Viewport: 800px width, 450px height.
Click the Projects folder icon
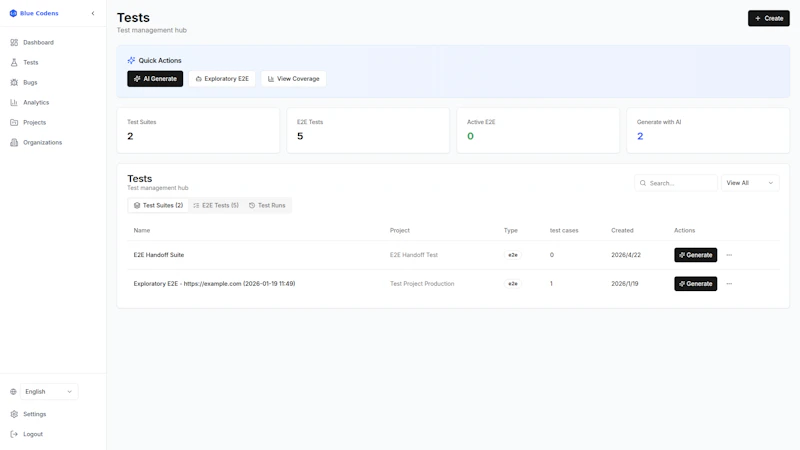click(14, 122)
